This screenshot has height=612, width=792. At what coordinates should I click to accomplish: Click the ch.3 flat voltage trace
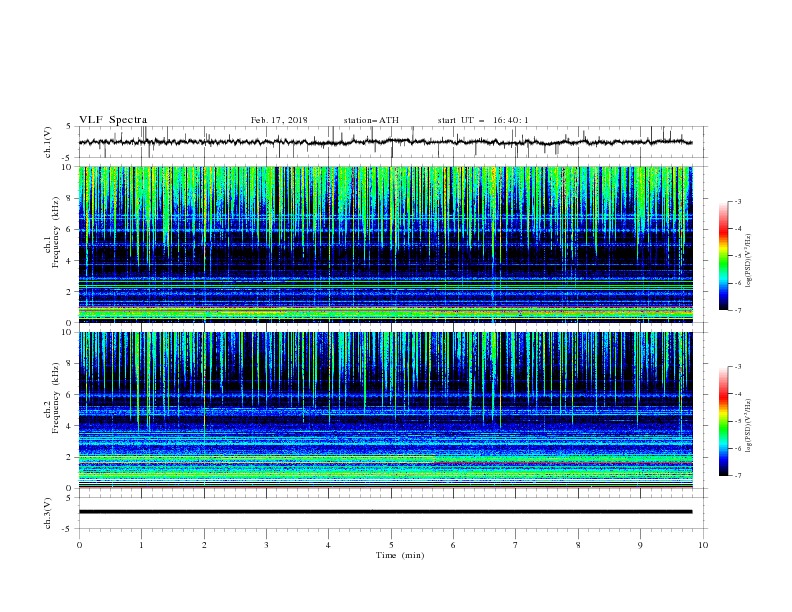coord(385,512)
